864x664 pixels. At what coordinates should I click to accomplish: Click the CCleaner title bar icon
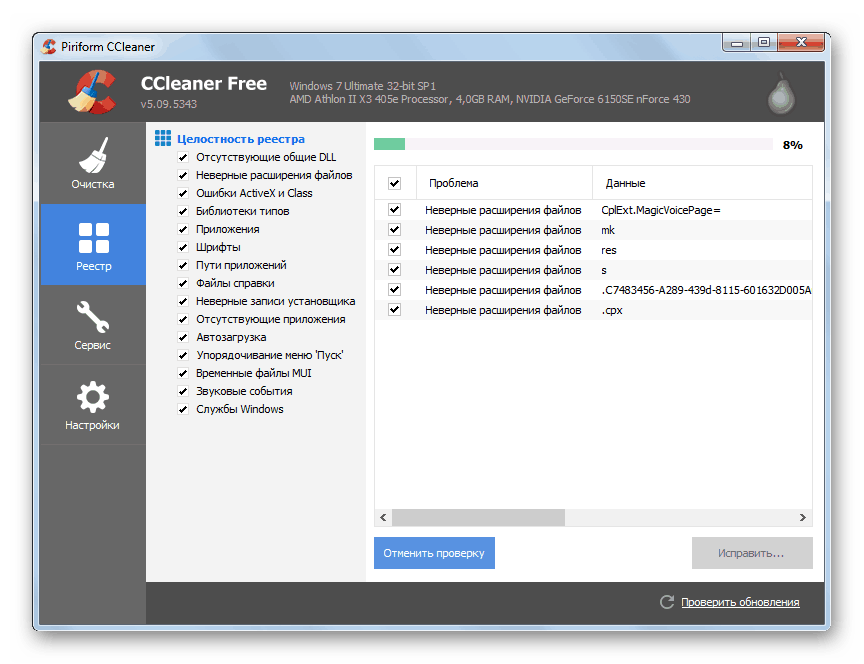[49, 47]
